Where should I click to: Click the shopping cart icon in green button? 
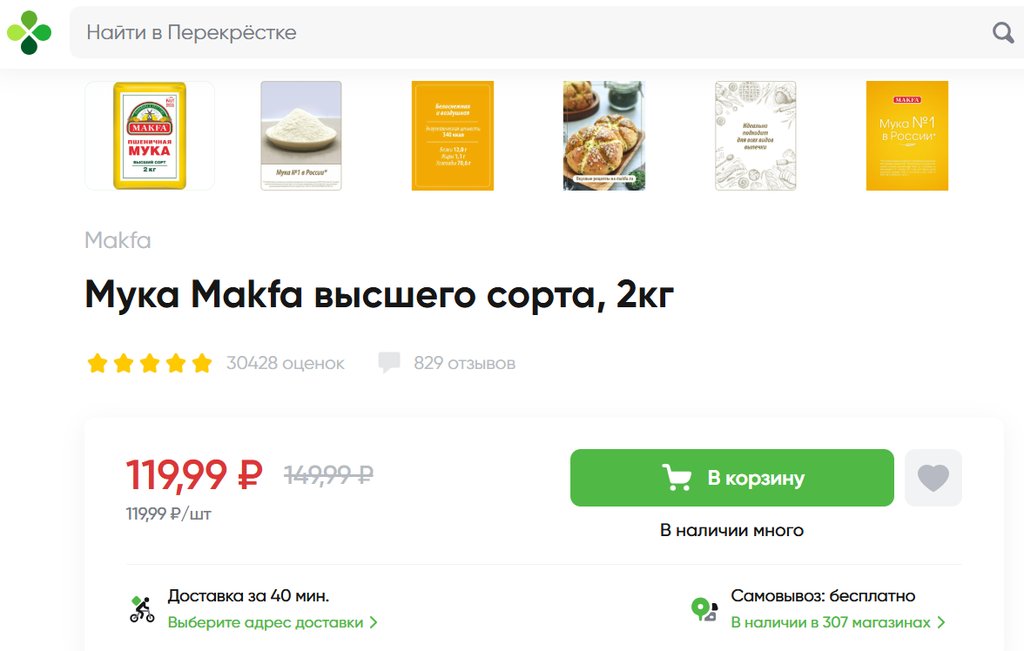pos(676,477)
